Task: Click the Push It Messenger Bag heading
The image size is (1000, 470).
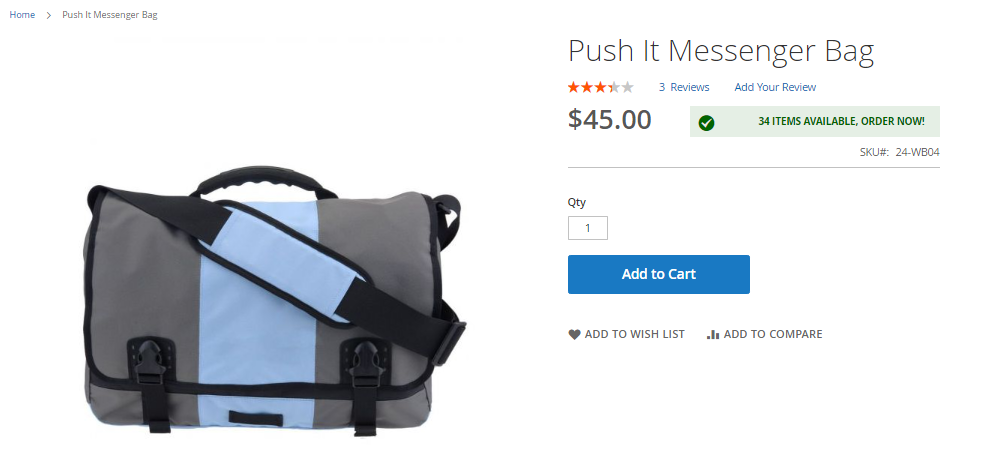Action: point(721,52)
